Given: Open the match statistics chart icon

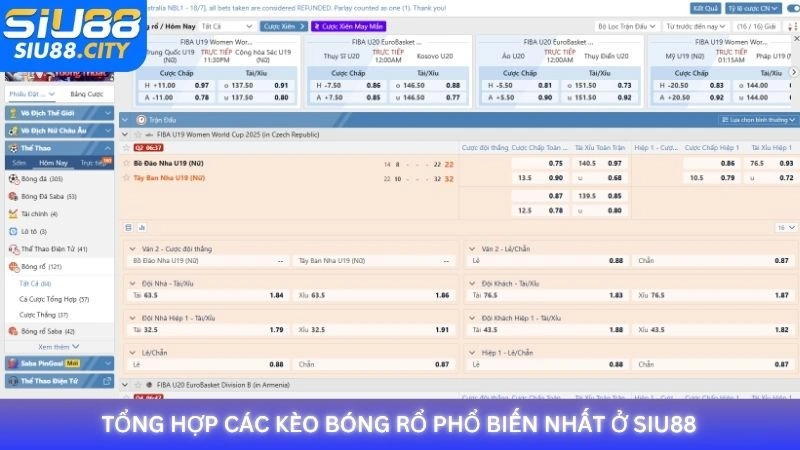Looking at the screenshot, I should coord(142,228).
